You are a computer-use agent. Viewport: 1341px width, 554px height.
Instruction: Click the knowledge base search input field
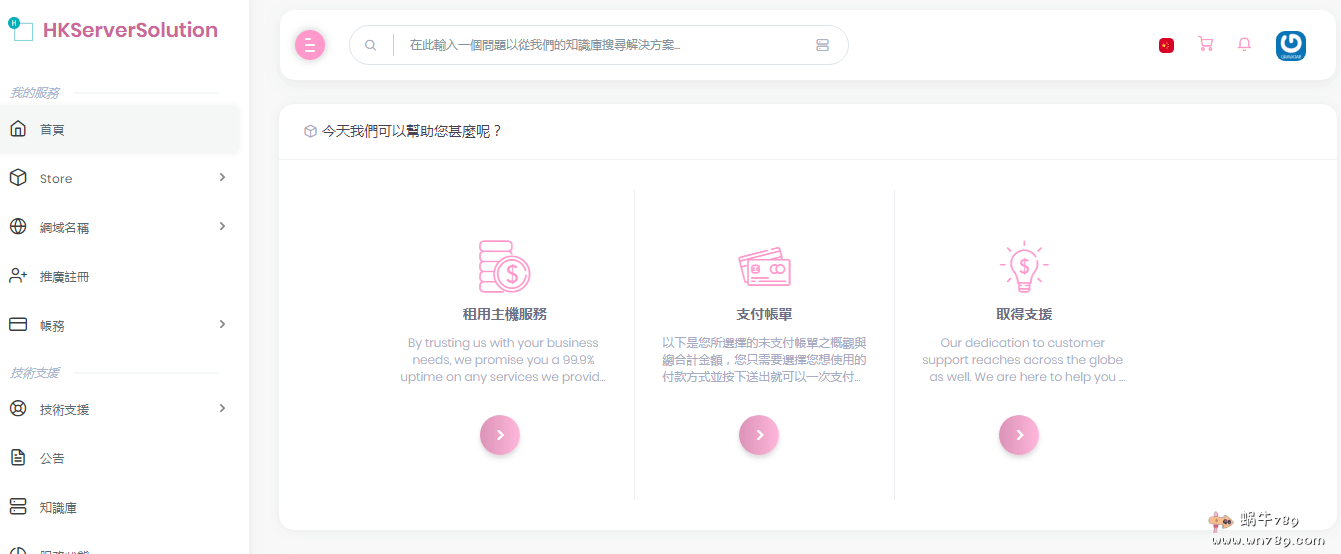(600, 45)
